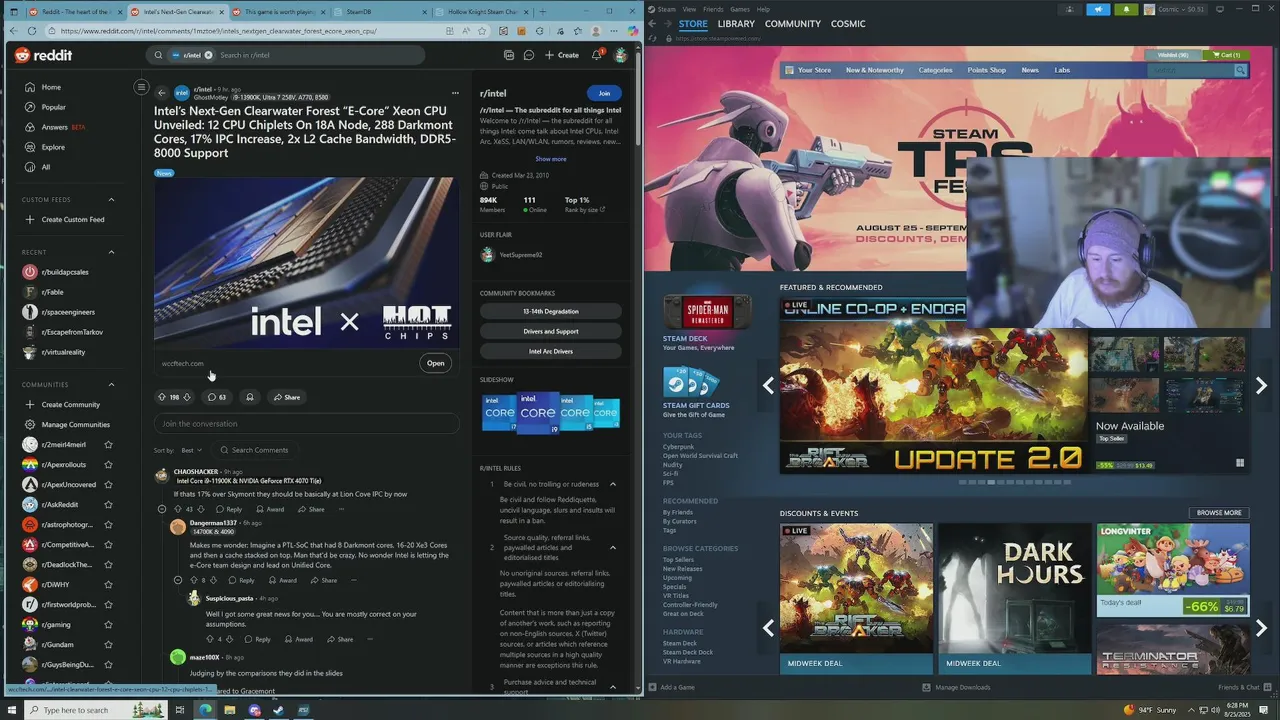Downvote the Intel Clearwater Forest post
This screenshot has height=720, width=1280.
186,397
